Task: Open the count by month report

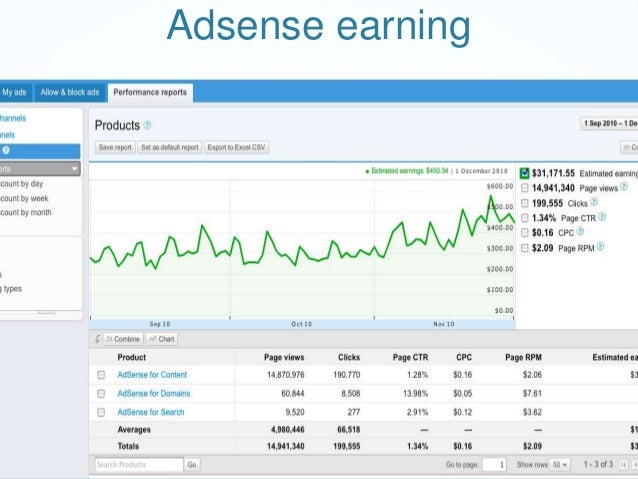Action: coord(26,212)
